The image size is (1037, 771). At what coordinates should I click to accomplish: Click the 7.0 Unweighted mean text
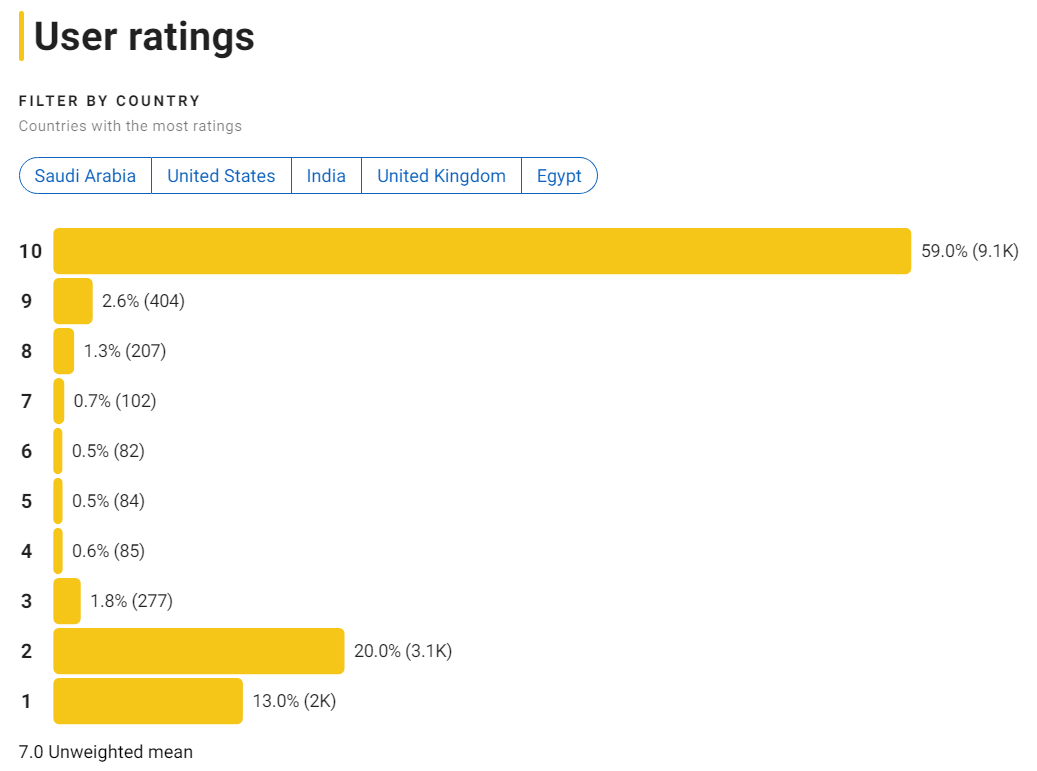coord(106,751)
